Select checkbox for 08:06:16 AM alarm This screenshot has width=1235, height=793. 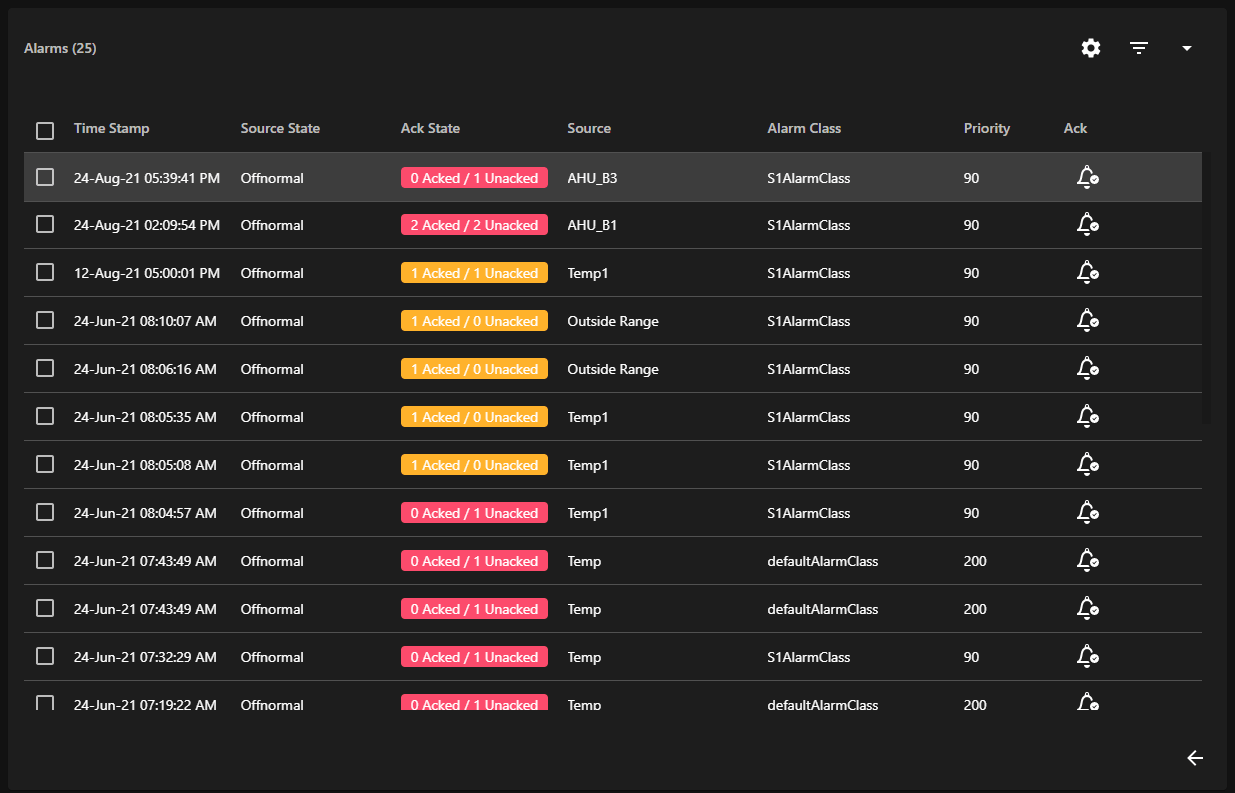(45, 368)
